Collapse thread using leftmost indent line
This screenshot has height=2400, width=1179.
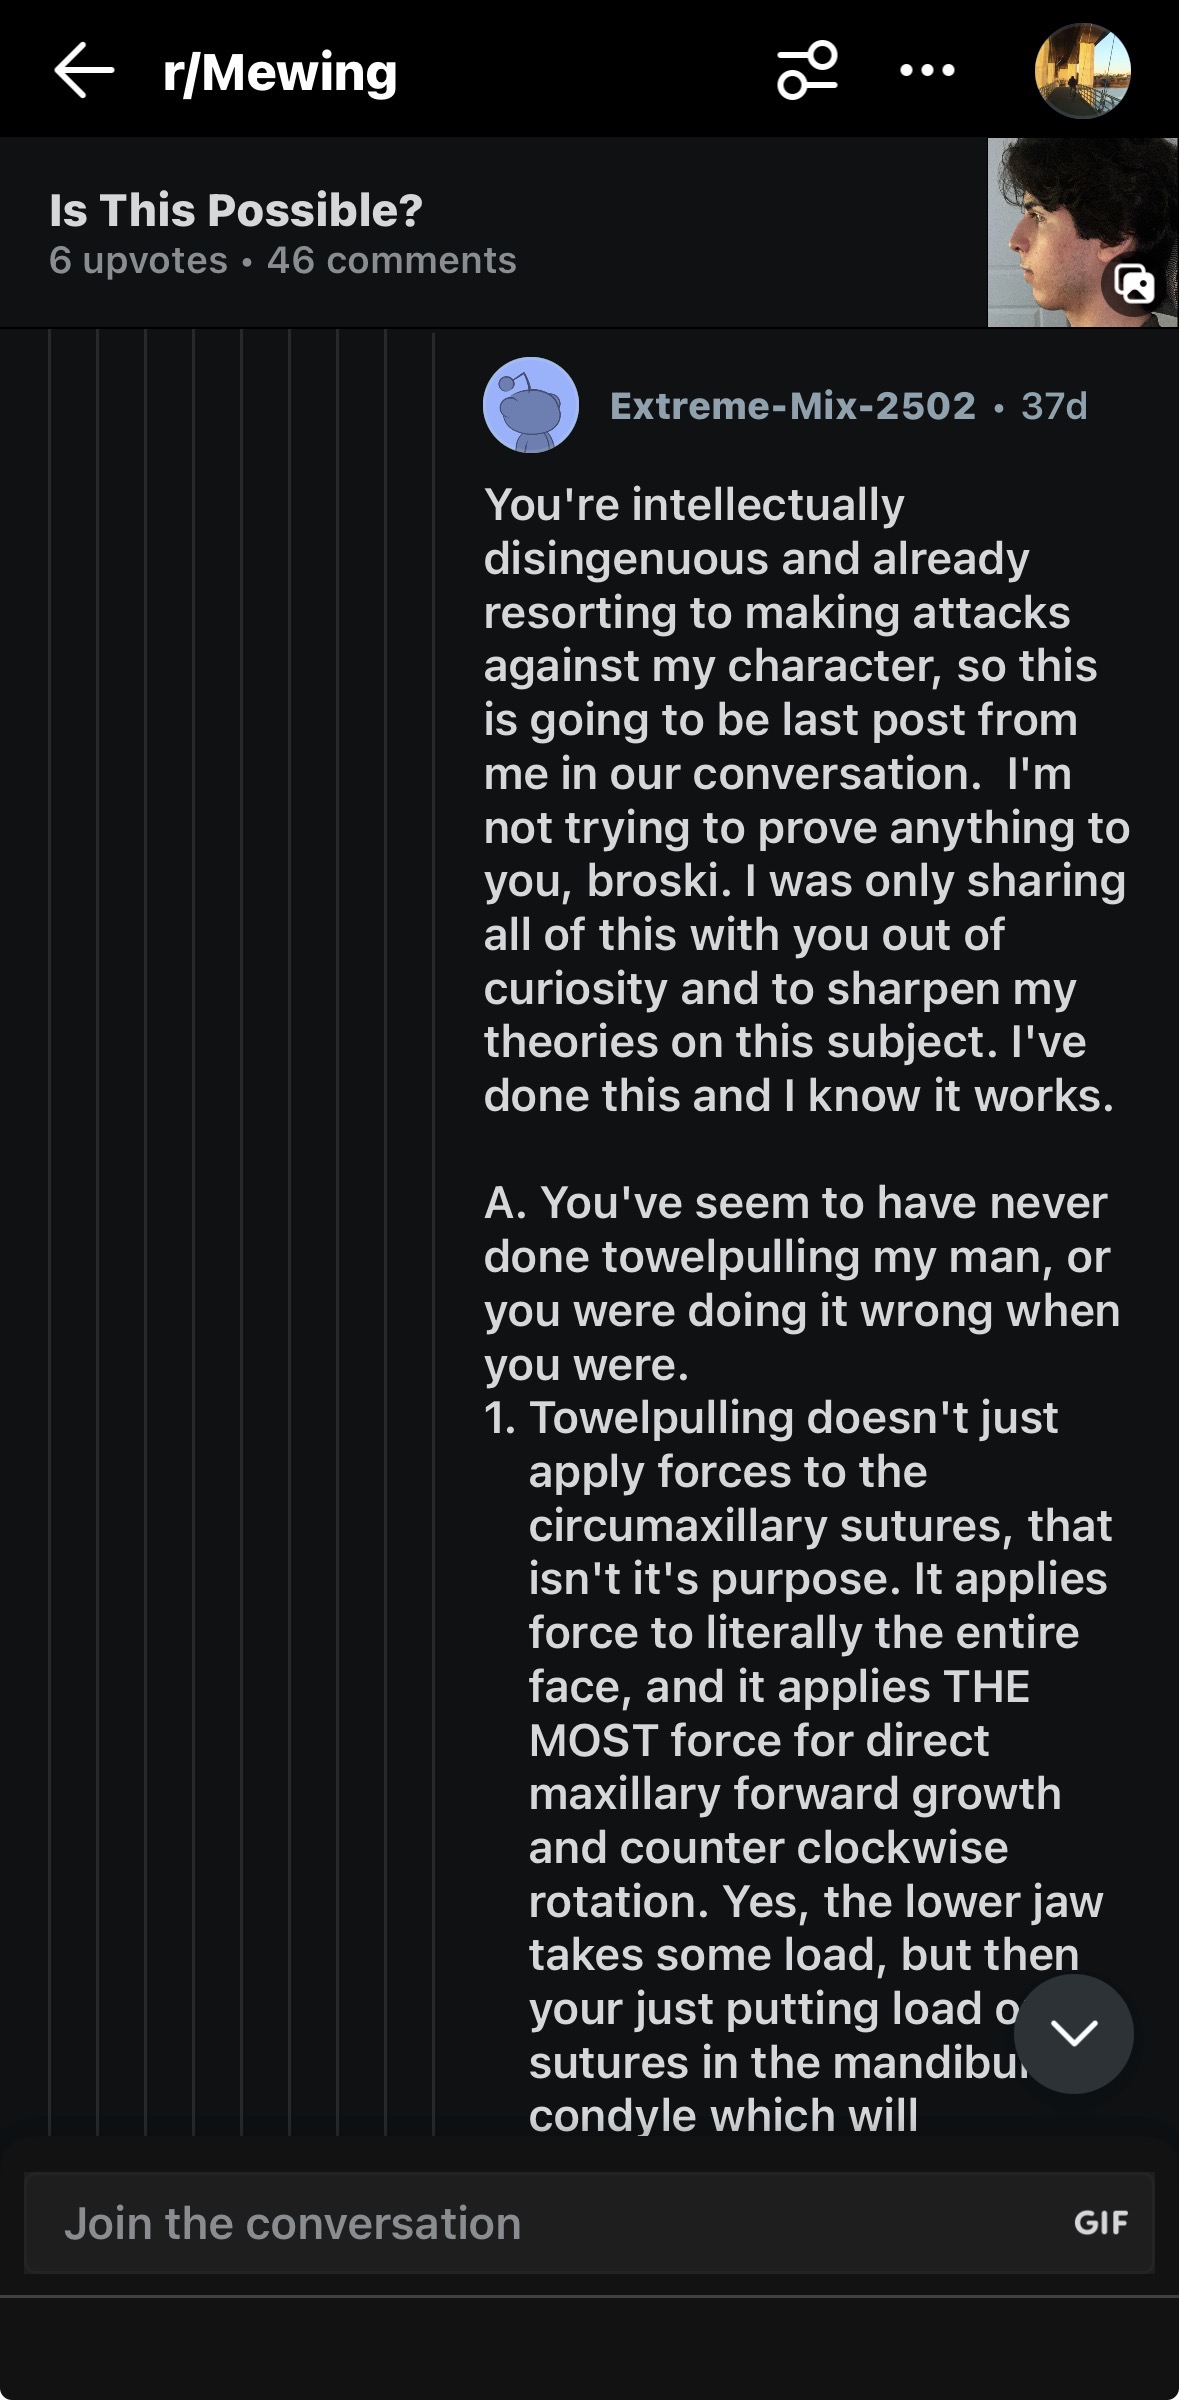coord(50,1200)
